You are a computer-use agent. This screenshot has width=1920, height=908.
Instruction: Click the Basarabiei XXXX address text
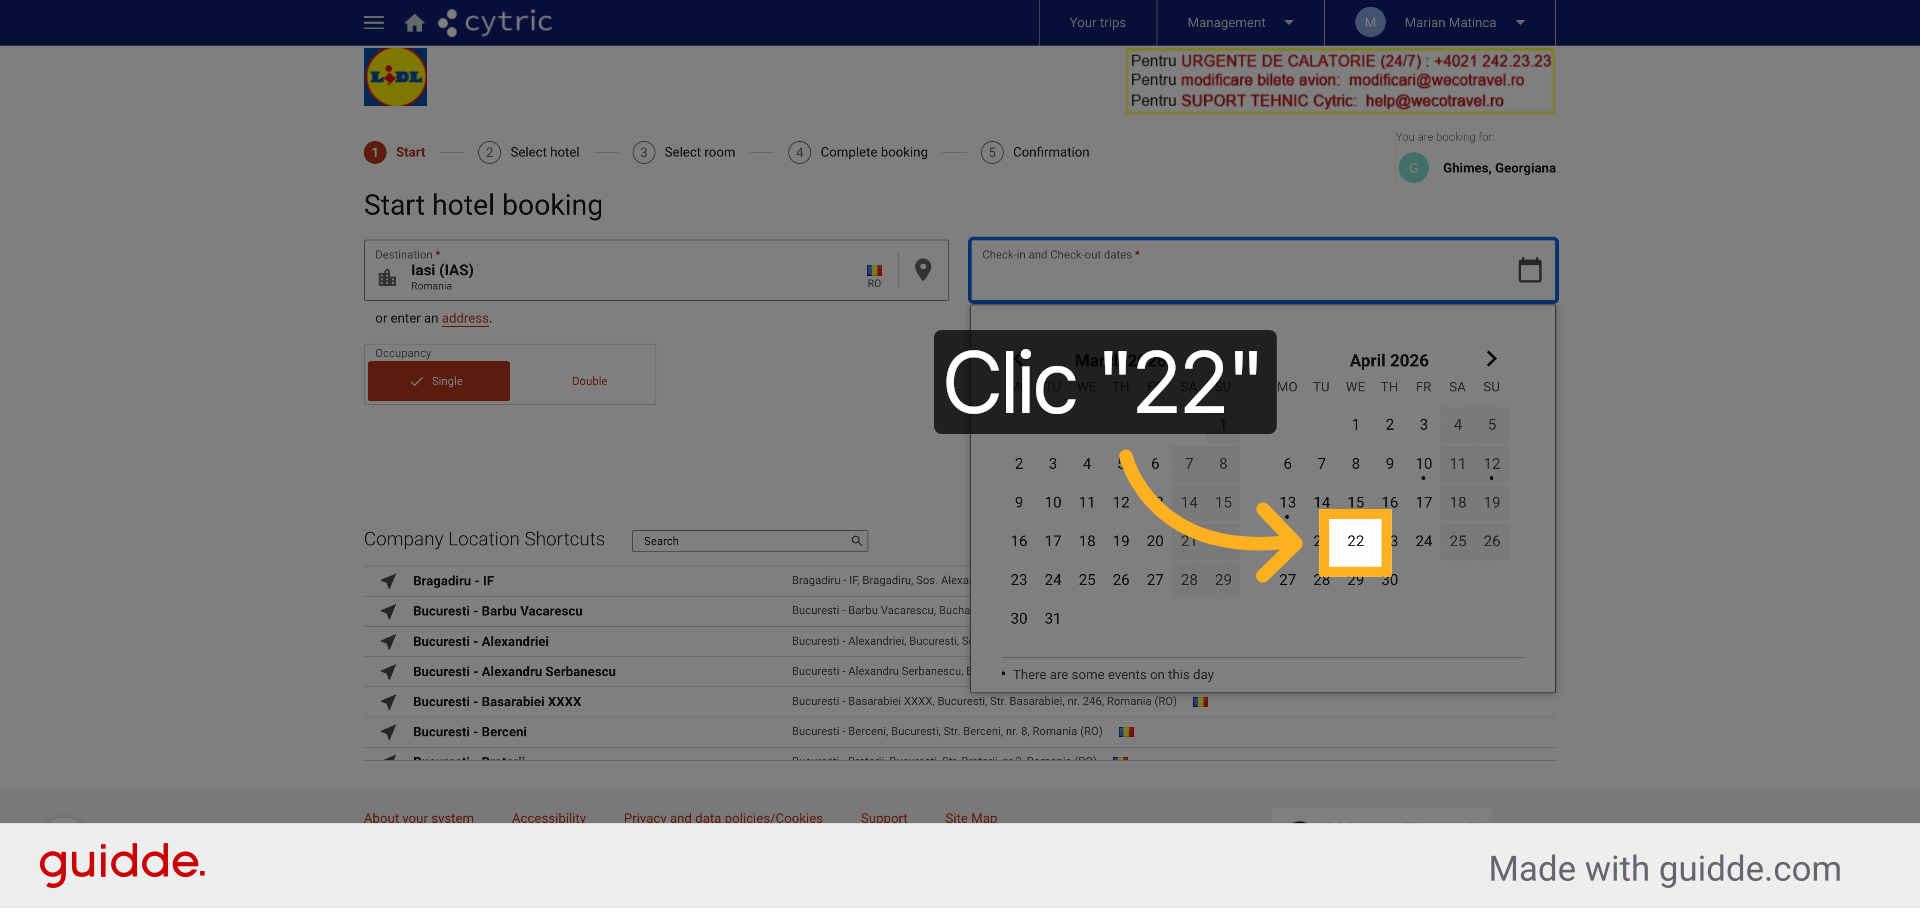pyautogui.click(x=984, y=702)
